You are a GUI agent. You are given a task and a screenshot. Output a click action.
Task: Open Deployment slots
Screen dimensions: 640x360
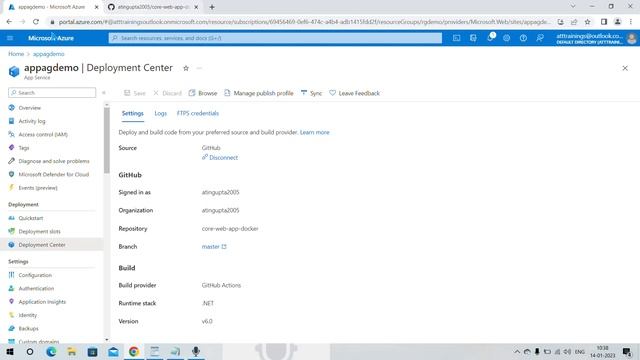(x=39, y=231)
